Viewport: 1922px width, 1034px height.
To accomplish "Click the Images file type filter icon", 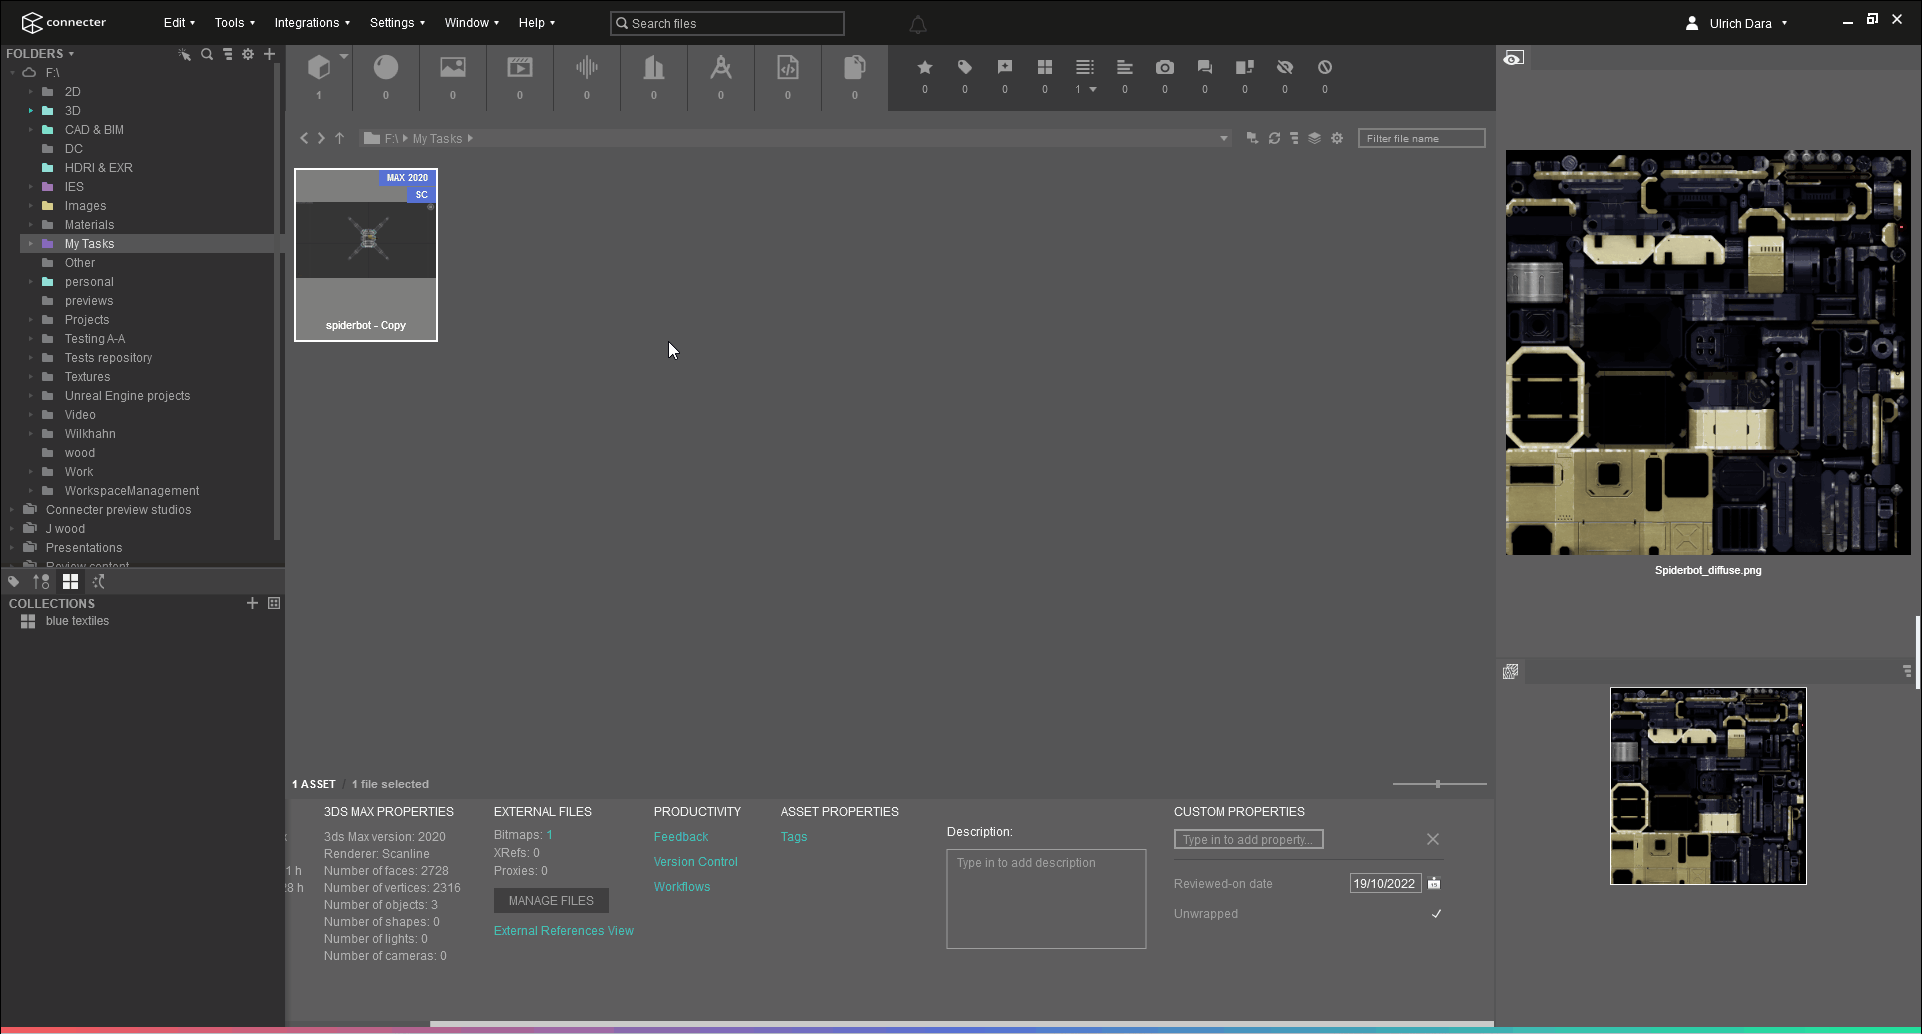I will [452, 70].
